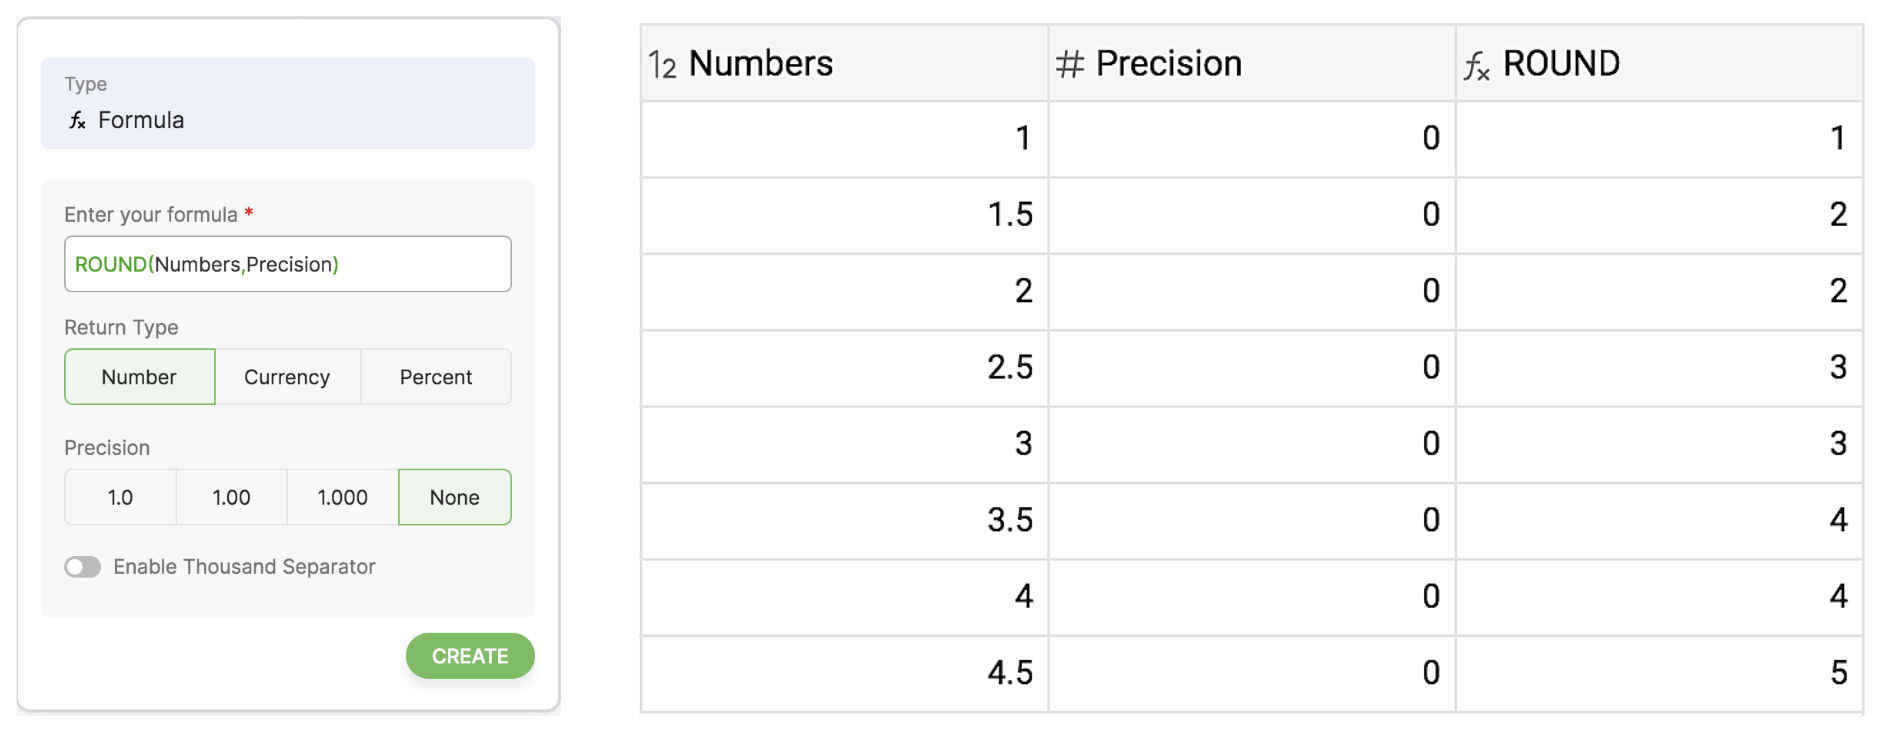Select Number return type
Image resolution: width=1884 pixels, height=734 pixels.
click(x=139, y=377)
